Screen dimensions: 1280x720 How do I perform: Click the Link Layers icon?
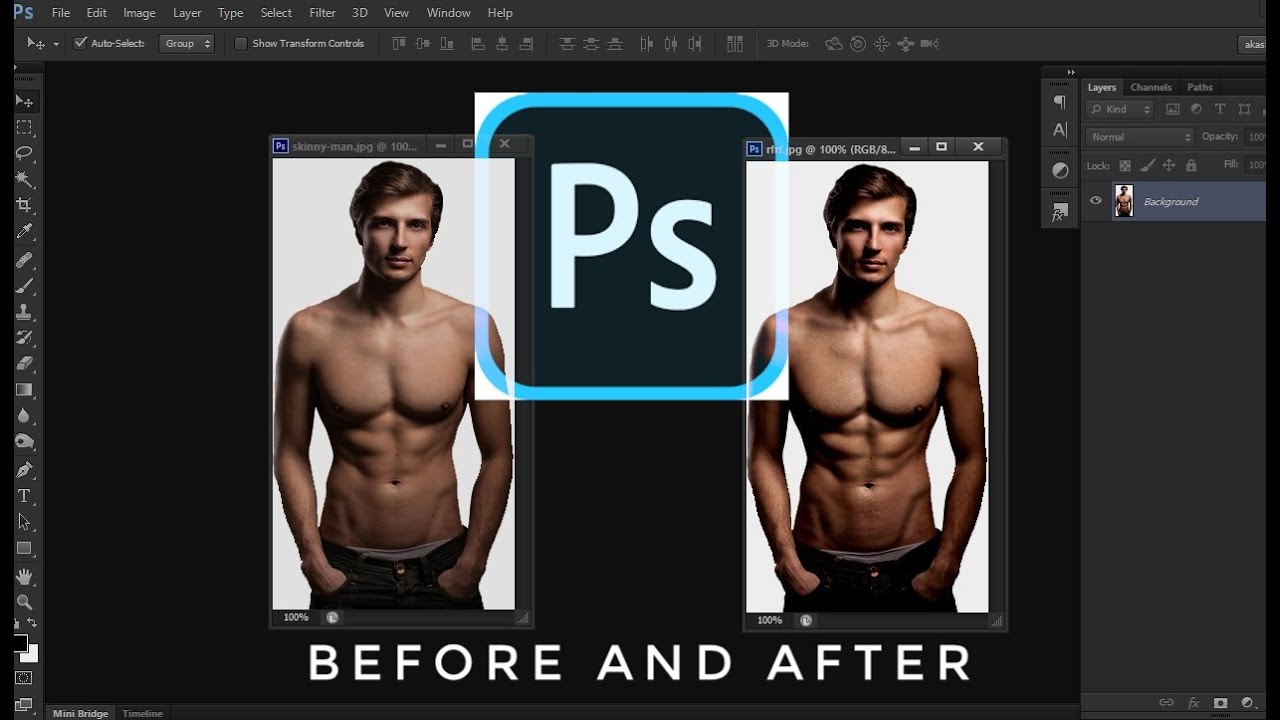pyautogui.click(x=1166, y=703)
